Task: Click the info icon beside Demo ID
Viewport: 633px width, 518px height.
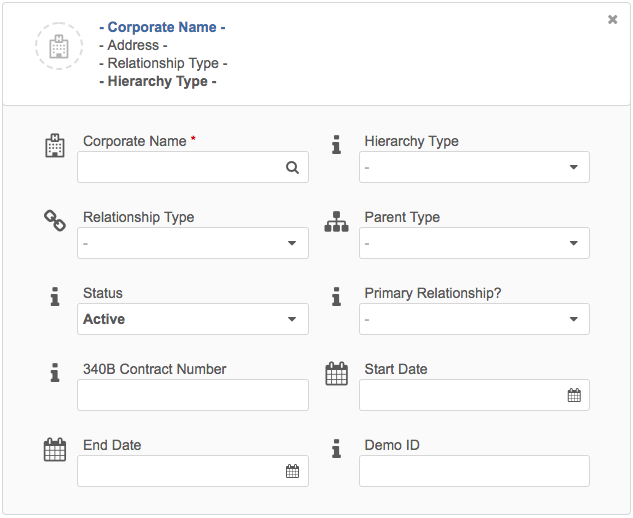Action: 336,449
